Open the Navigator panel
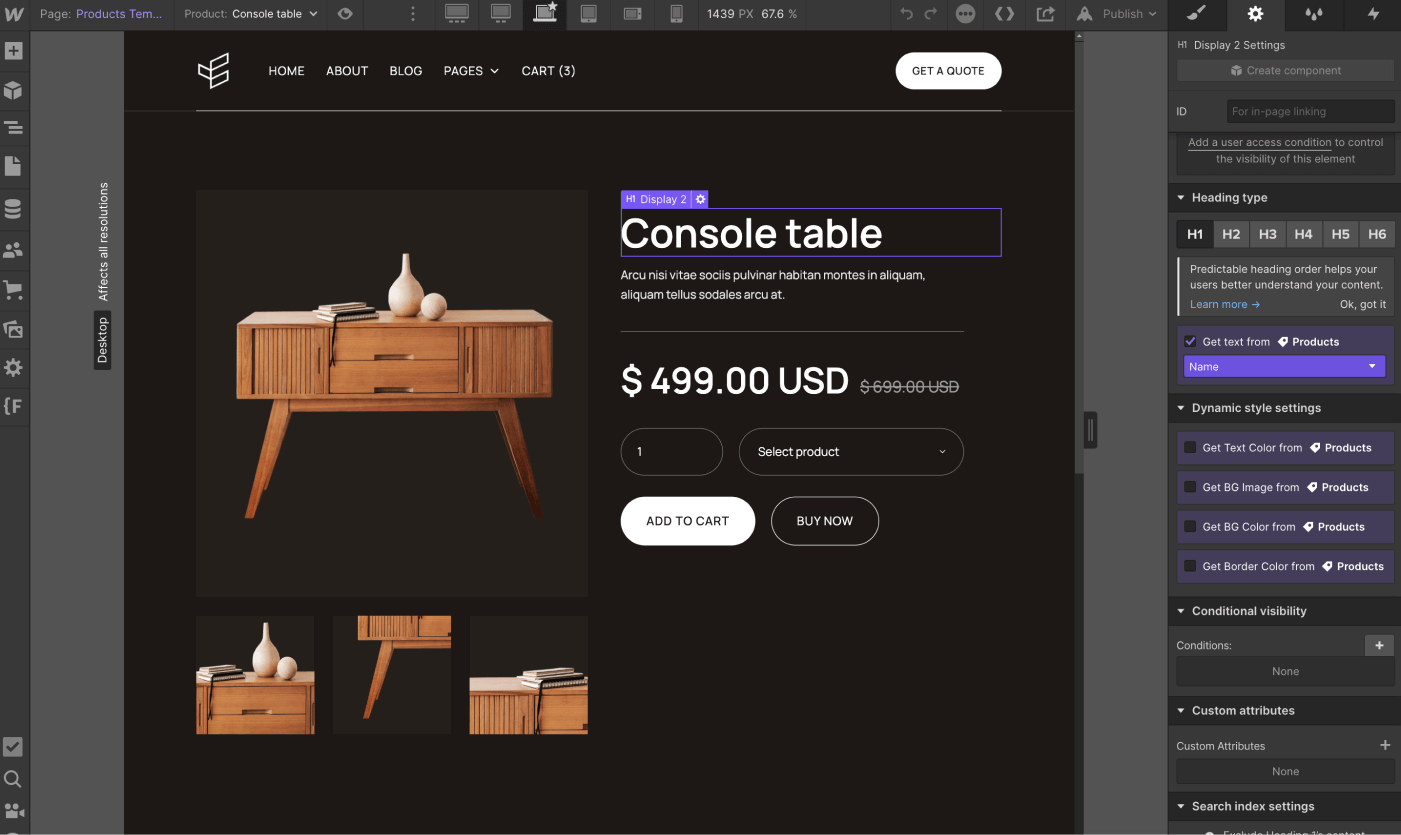1401x835 pixels. [x=14, y=128]
